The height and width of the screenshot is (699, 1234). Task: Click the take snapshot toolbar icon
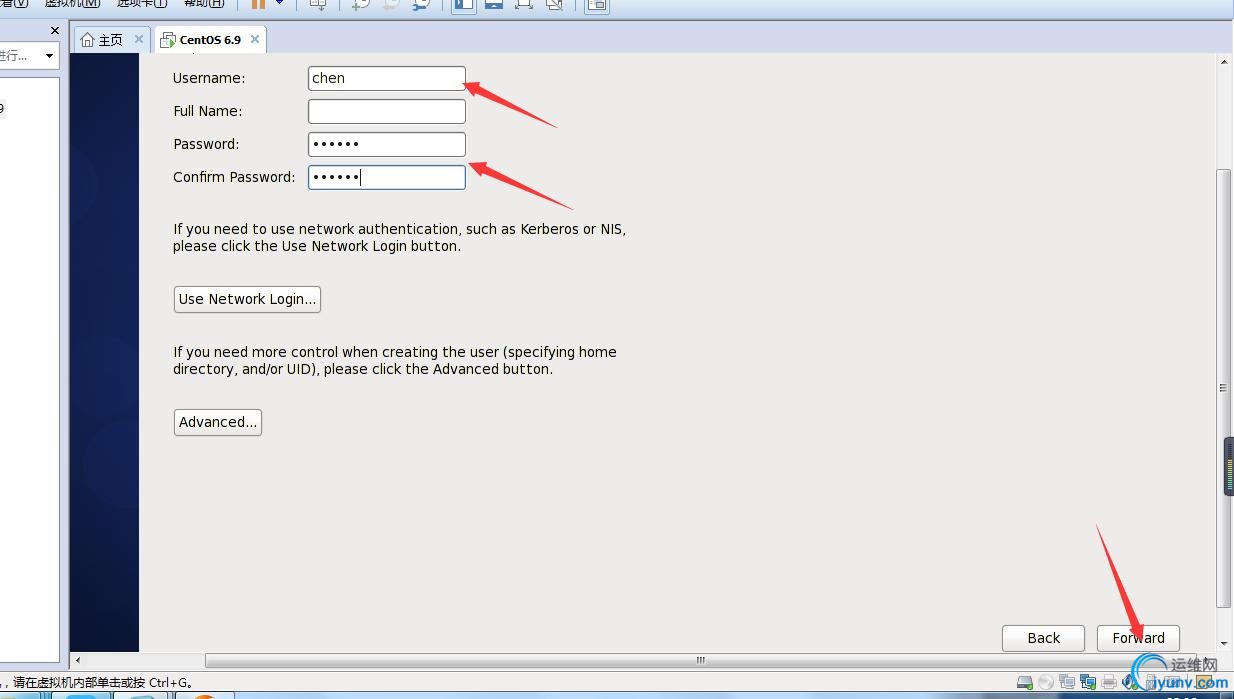click(x=362, y=5)
